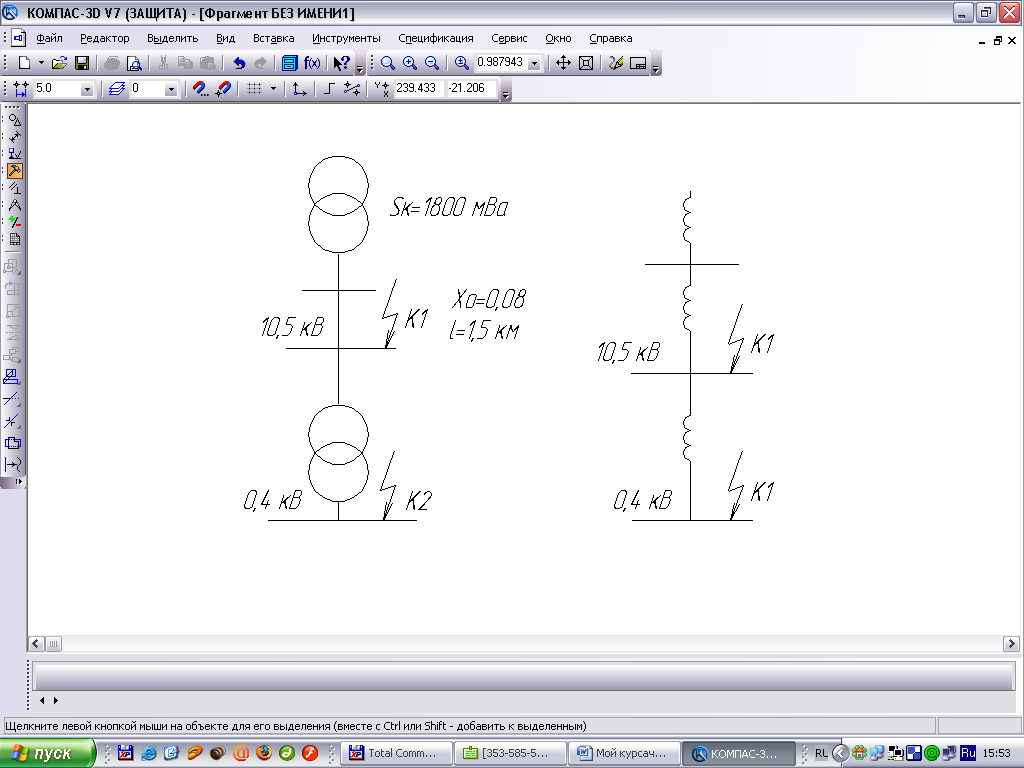This screenshot has height=768, width=1024.
Task: Toggle the grid display button
Action: 254,89
